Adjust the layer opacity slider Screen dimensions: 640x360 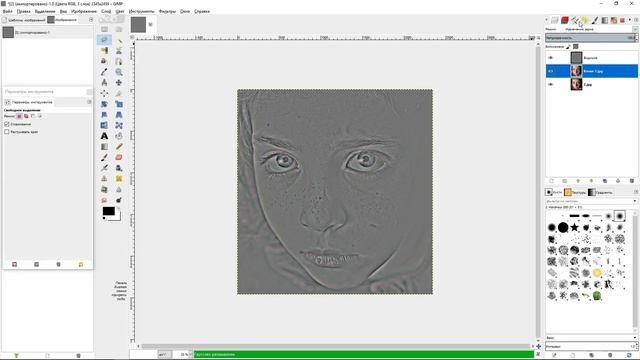(x=591, y=38)
